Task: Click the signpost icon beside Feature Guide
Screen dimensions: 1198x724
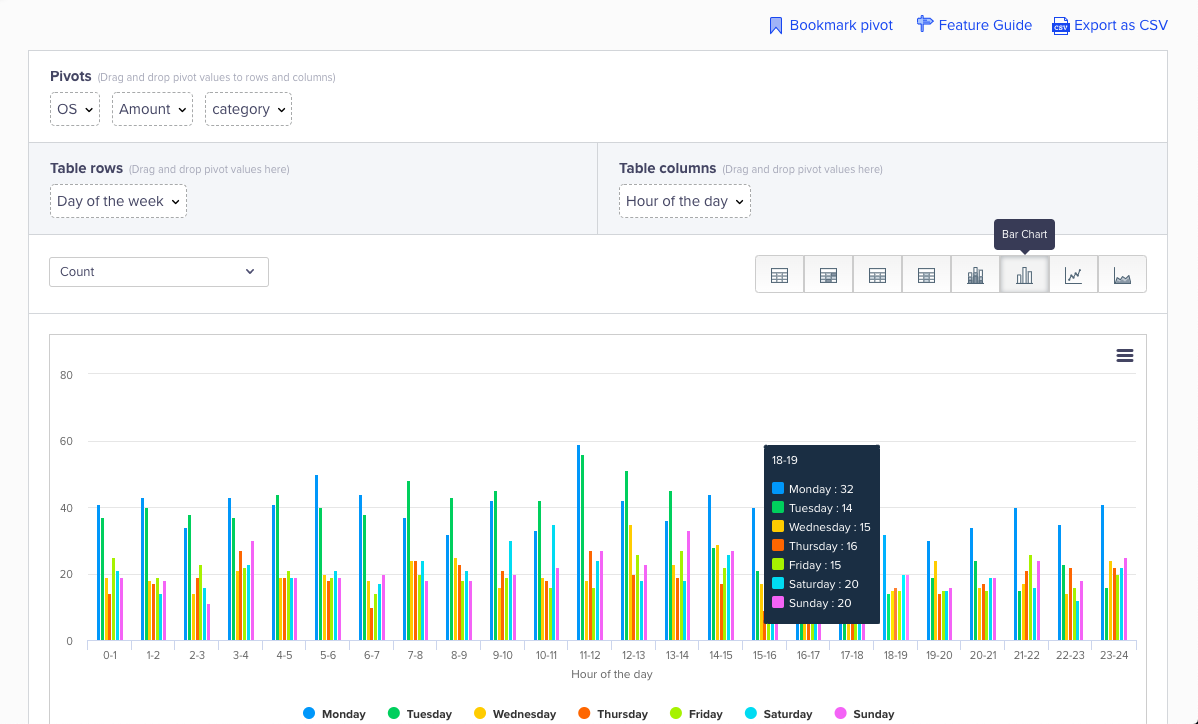Action: coord(924,24)
